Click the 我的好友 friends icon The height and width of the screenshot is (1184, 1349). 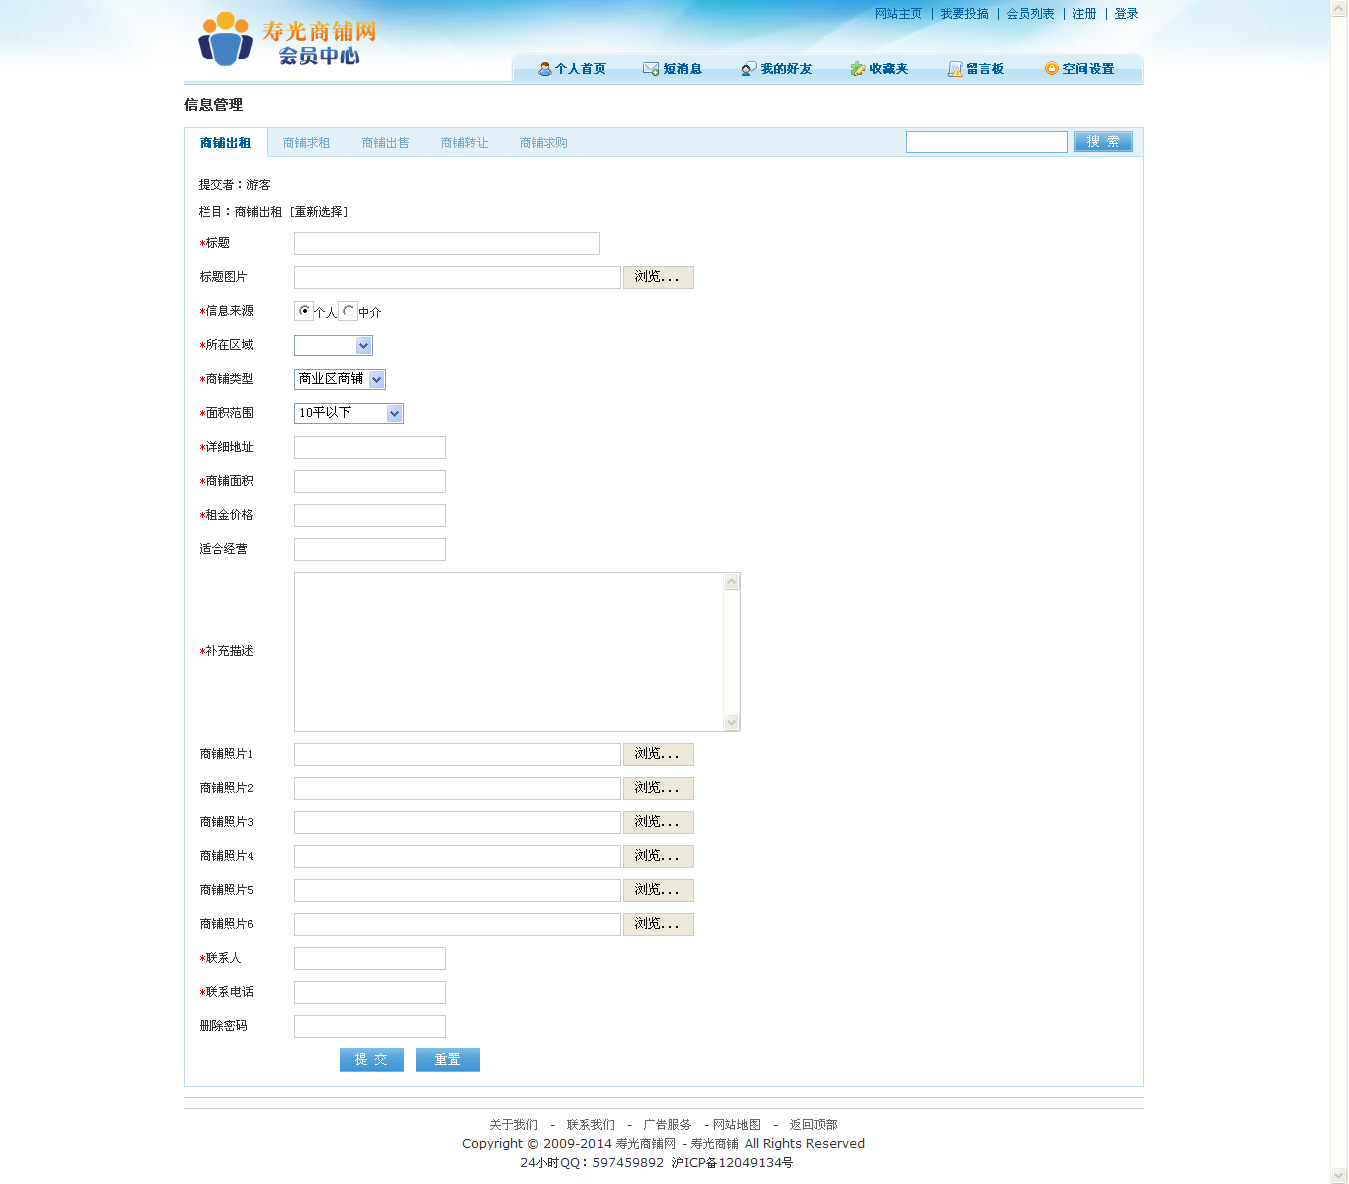(748, 69)
